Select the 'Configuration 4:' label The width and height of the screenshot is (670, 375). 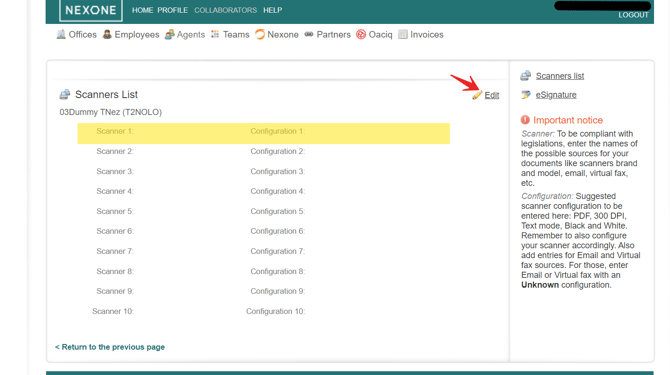pyautogui.click(x=277, y=191)
